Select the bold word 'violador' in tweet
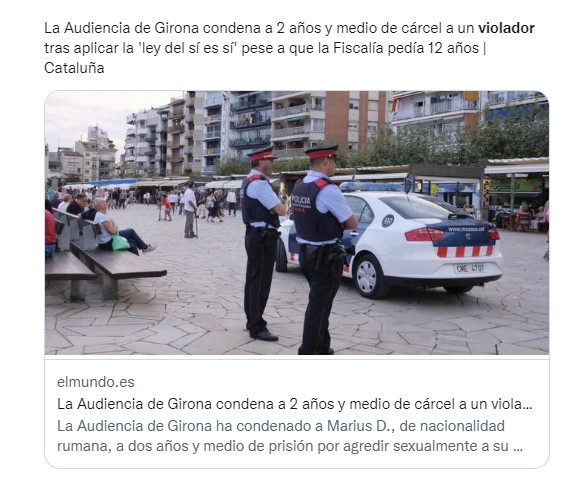This screenshot has width=566, height=477. coord(506,28)
